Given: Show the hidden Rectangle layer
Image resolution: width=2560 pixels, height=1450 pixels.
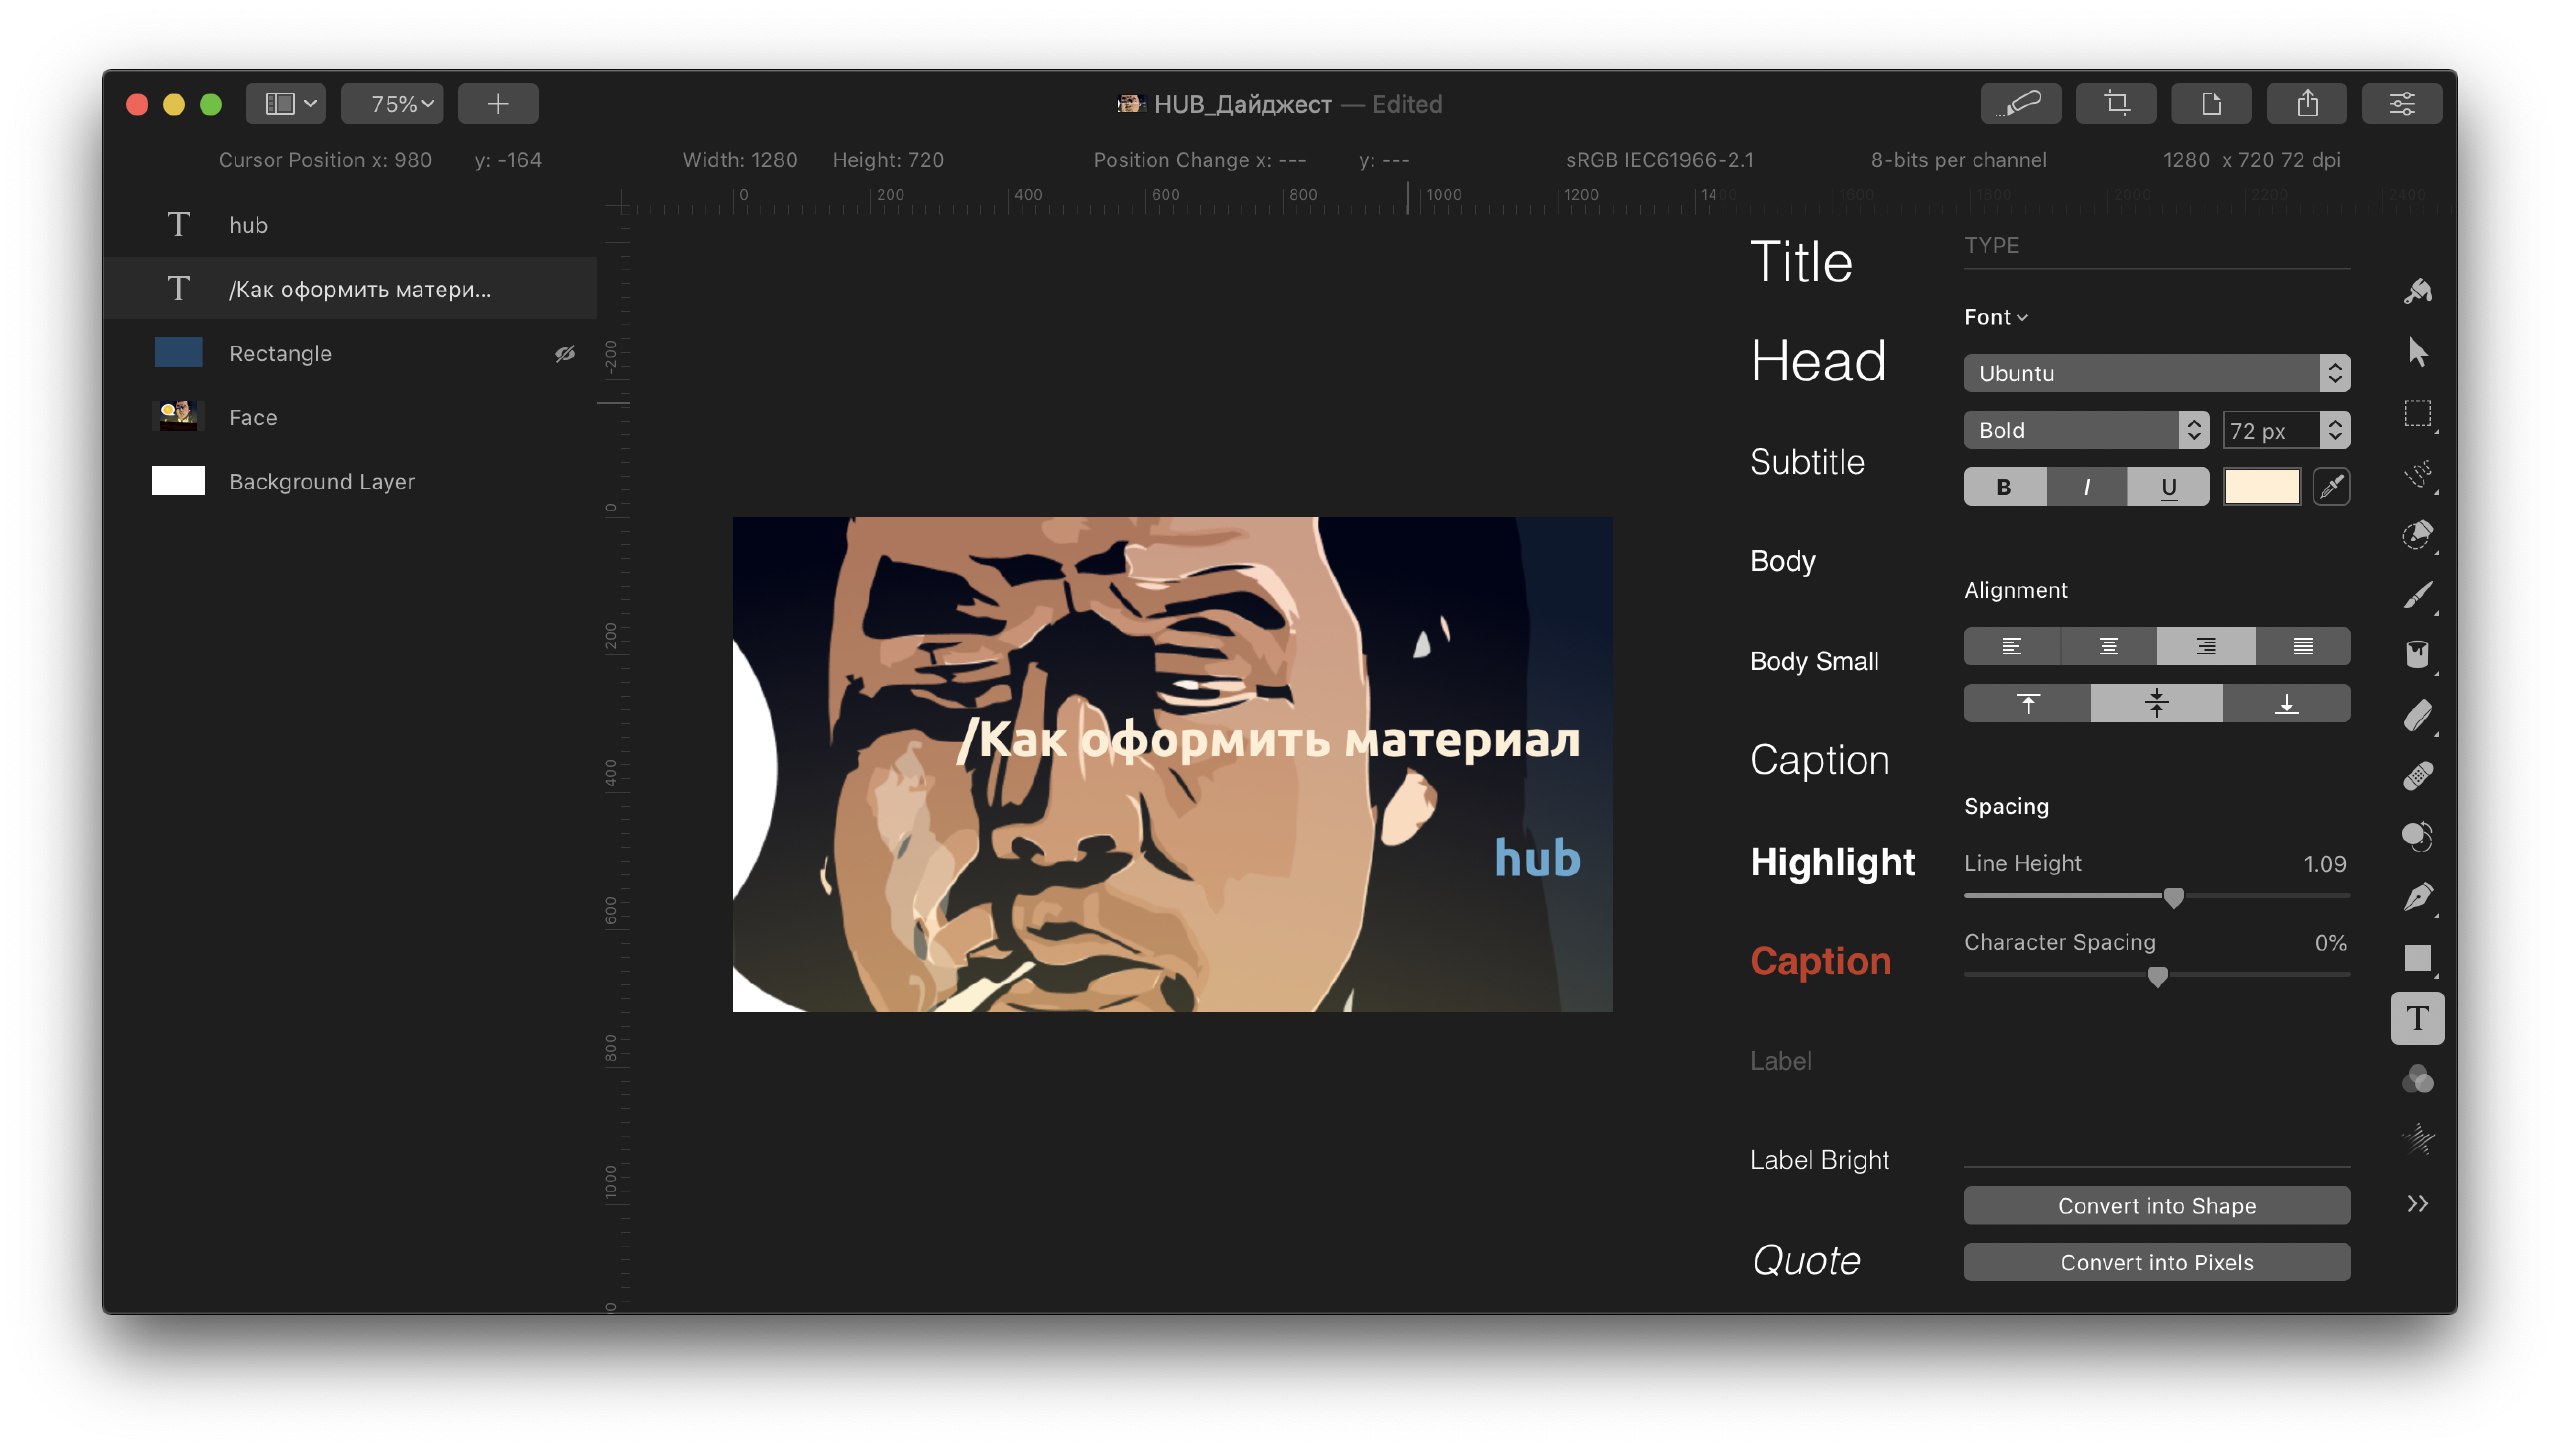Looking at the screenshot, I should pyautogui.click(x=565, y=353).
